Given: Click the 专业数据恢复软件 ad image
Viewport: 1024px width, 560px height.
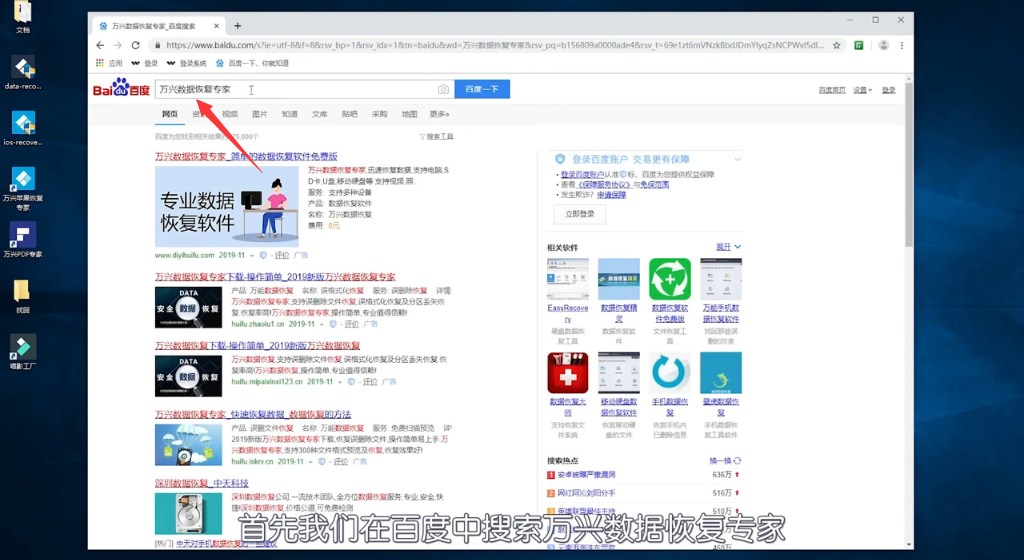Looking at the screenshot, I should (x=227, y=206).
